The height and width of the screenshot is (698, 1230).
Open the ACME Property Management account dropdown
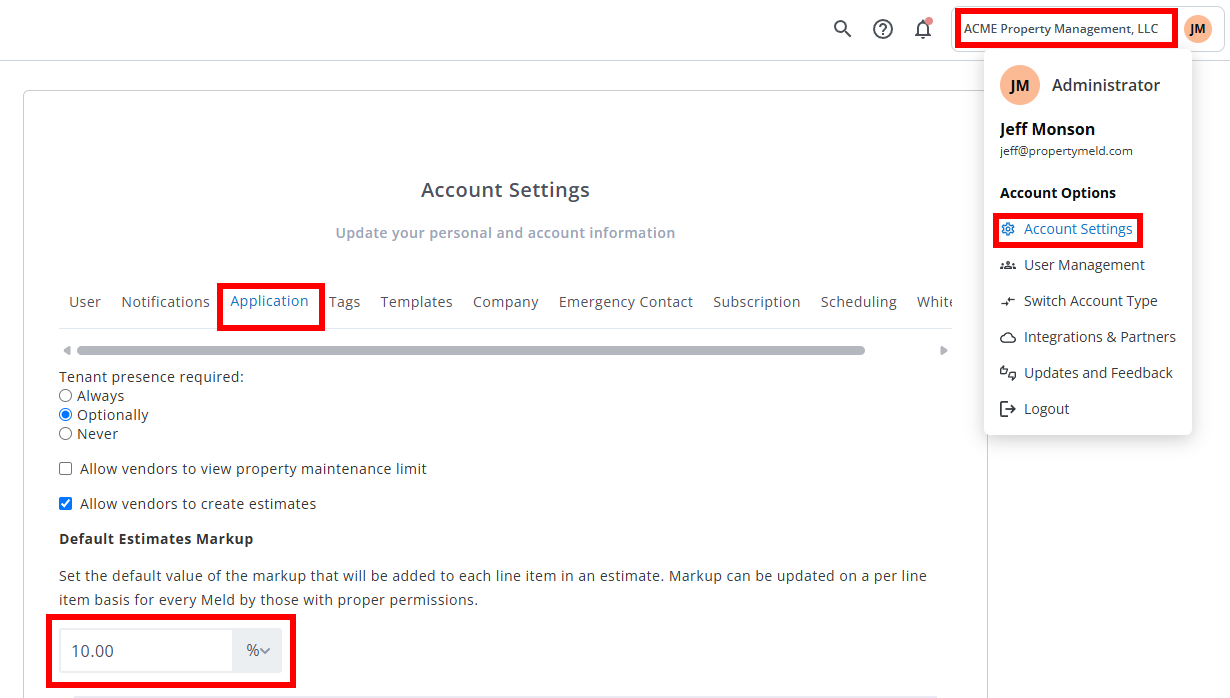[1061, 29]
